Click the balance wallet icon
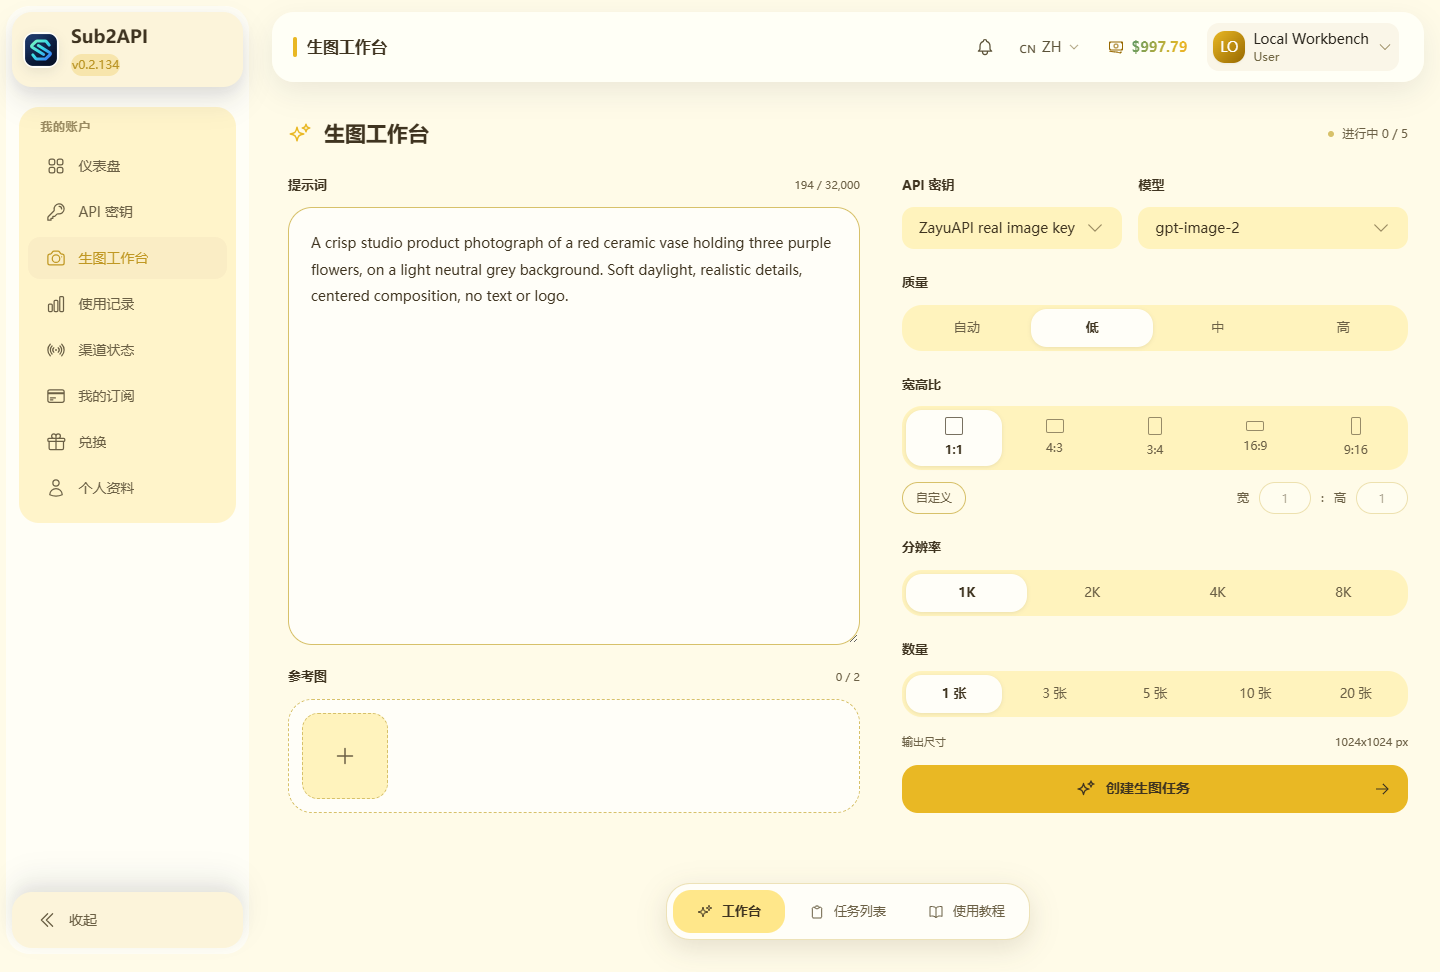This screenshot has height=972, width=1440. pos(1116,47)
